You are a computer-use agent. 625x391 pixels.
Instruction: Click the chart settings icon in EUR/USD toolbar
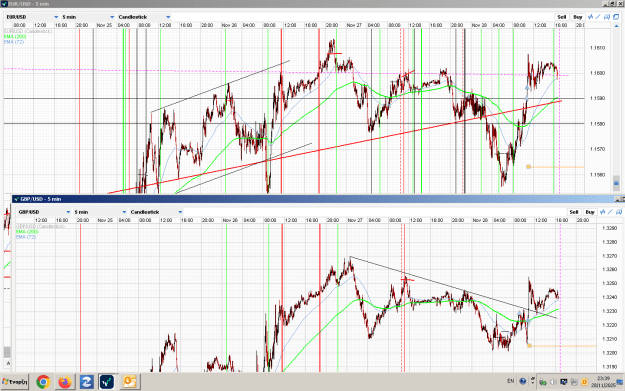[607, 17]
